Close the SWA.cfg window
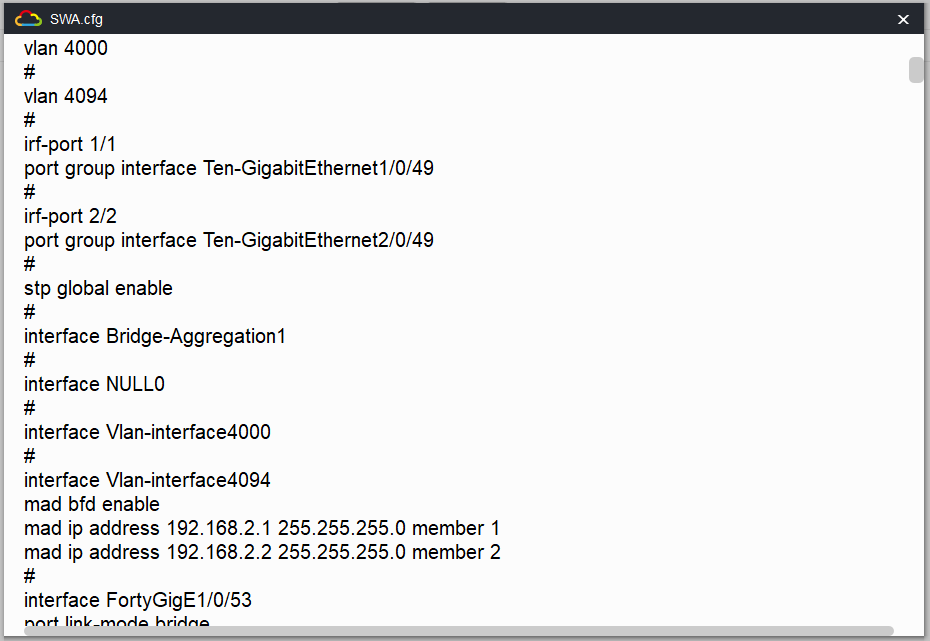Screen dimensions: 930x641 (903, 19)
